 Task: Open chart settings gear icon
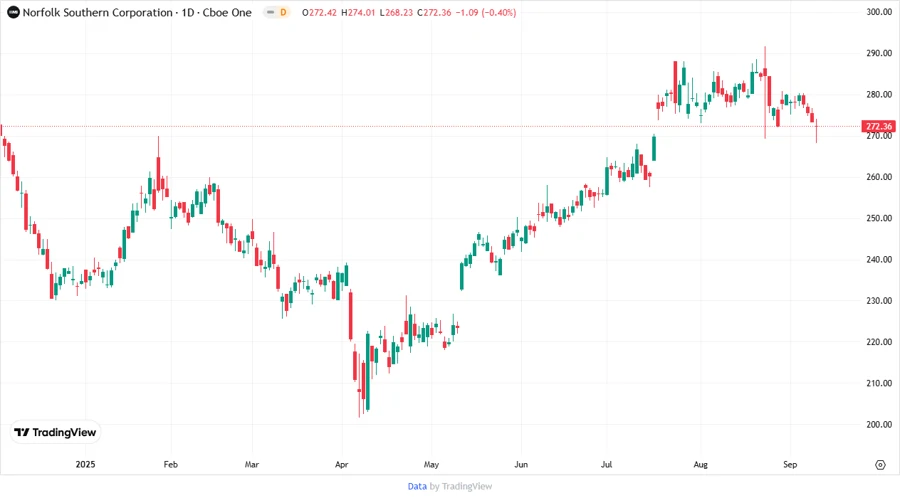(880, 465)
